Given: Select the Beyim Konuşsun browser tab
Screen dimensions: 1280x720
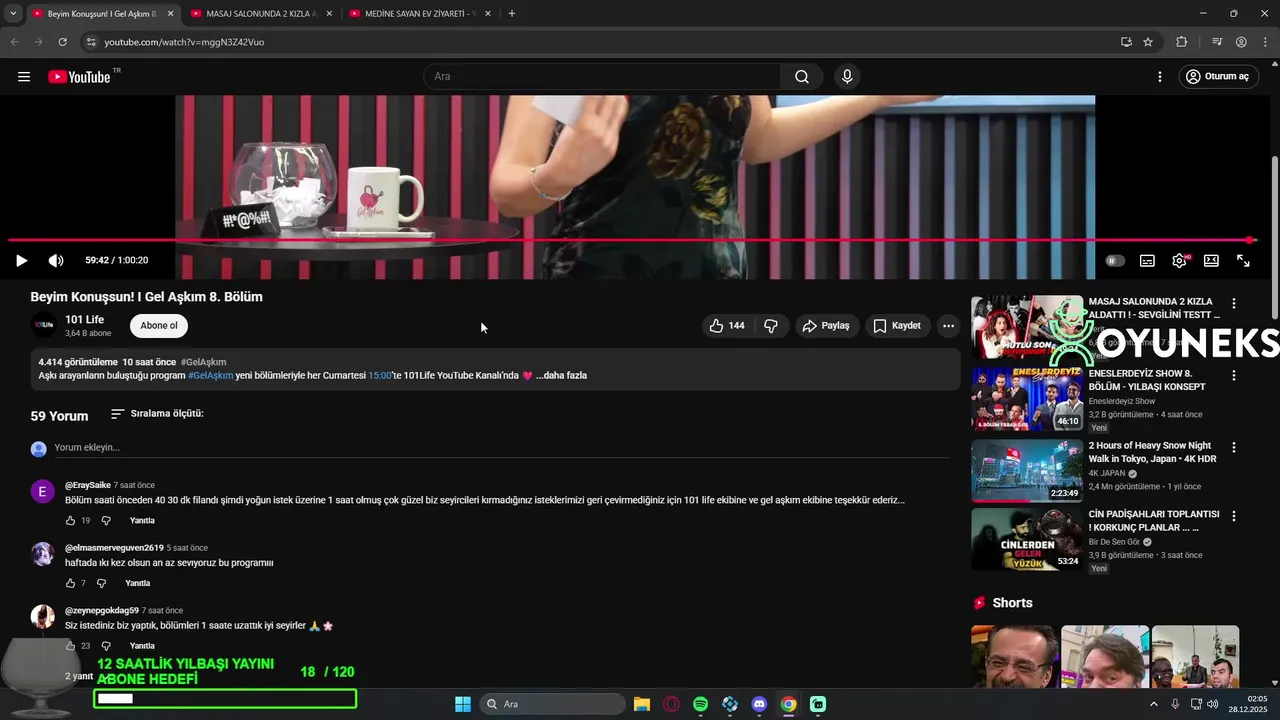Looking at the screenshot, I should [x=101, y=14].
